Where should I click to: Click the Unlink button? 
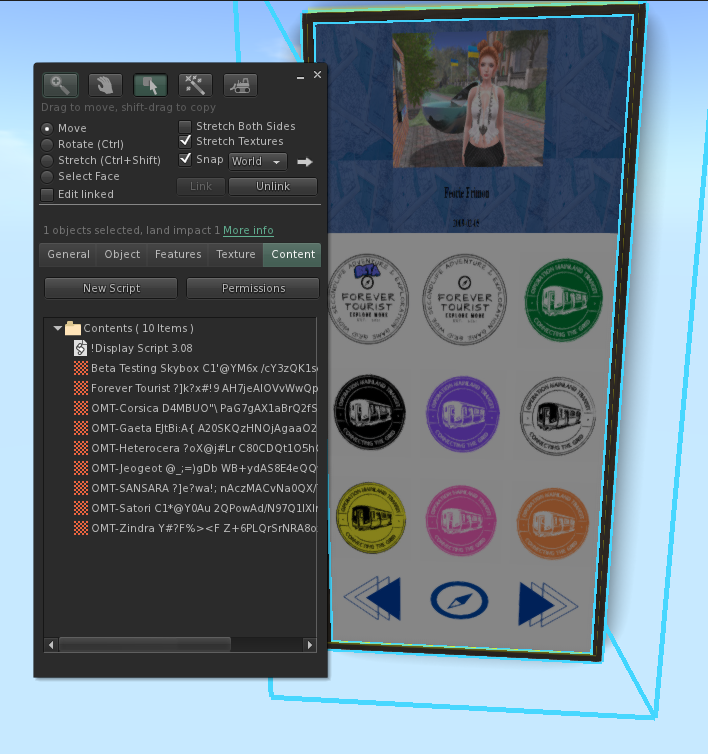273,187
